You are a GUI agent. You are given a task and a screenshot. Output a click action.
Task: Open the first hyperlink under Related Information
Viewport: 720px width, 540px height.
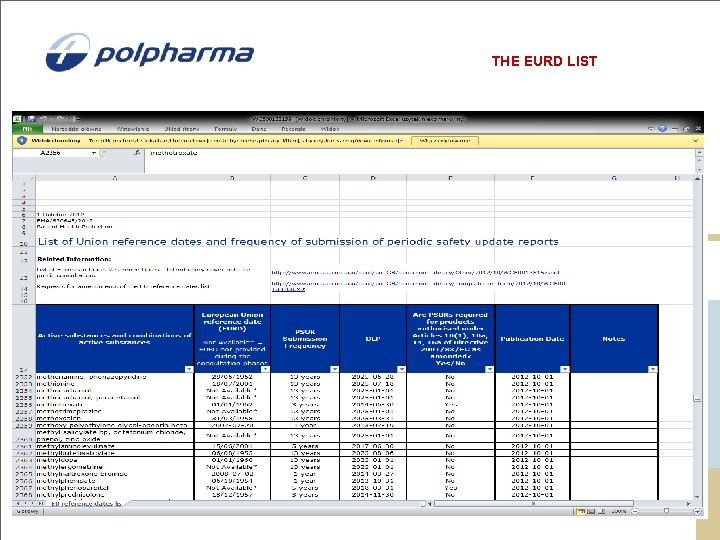(x=415, y=272)
